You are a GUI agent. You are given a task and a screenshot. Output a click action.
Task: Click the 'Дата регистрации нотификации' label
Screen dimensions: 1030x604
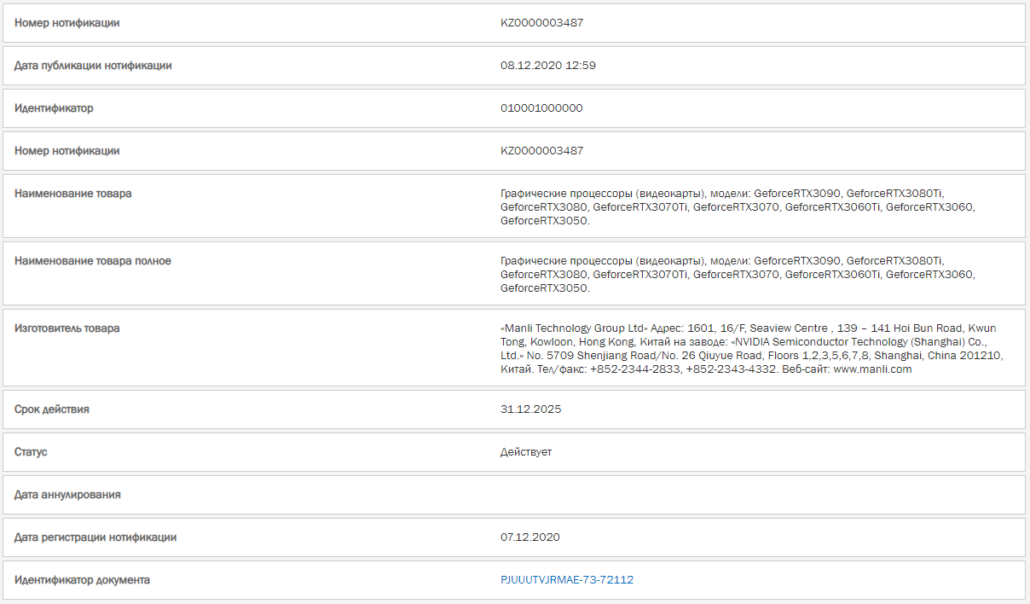(95, 537)
